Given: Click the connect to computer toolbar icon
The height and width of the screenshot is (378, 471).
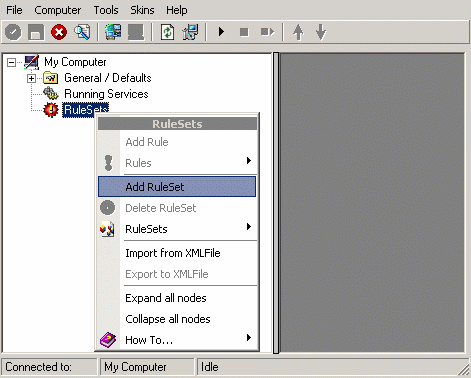Looking at the screenshot, I should click(113, 32).
